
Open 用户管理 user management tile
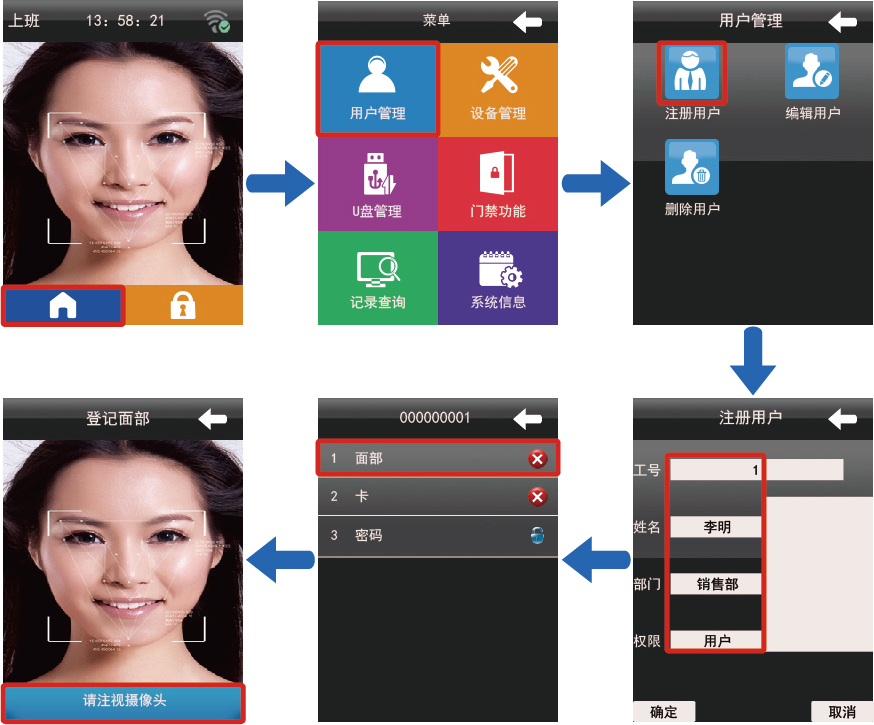378,89
